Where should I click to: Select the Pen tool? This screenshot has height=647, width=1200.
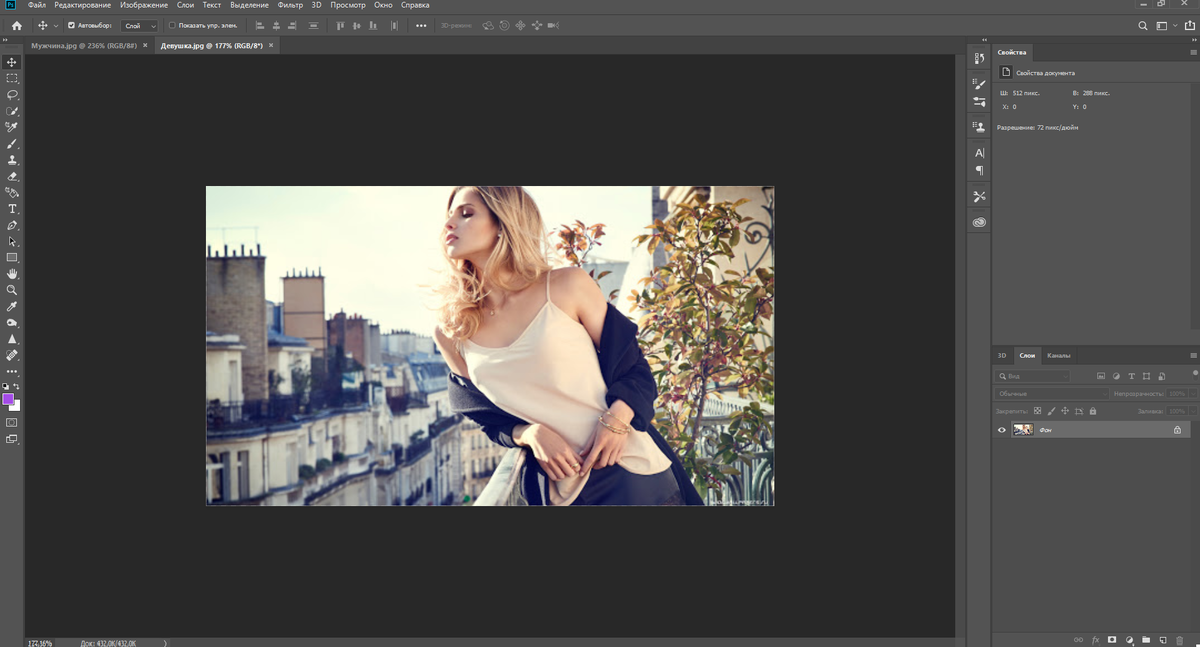click(x=12, y=225)
